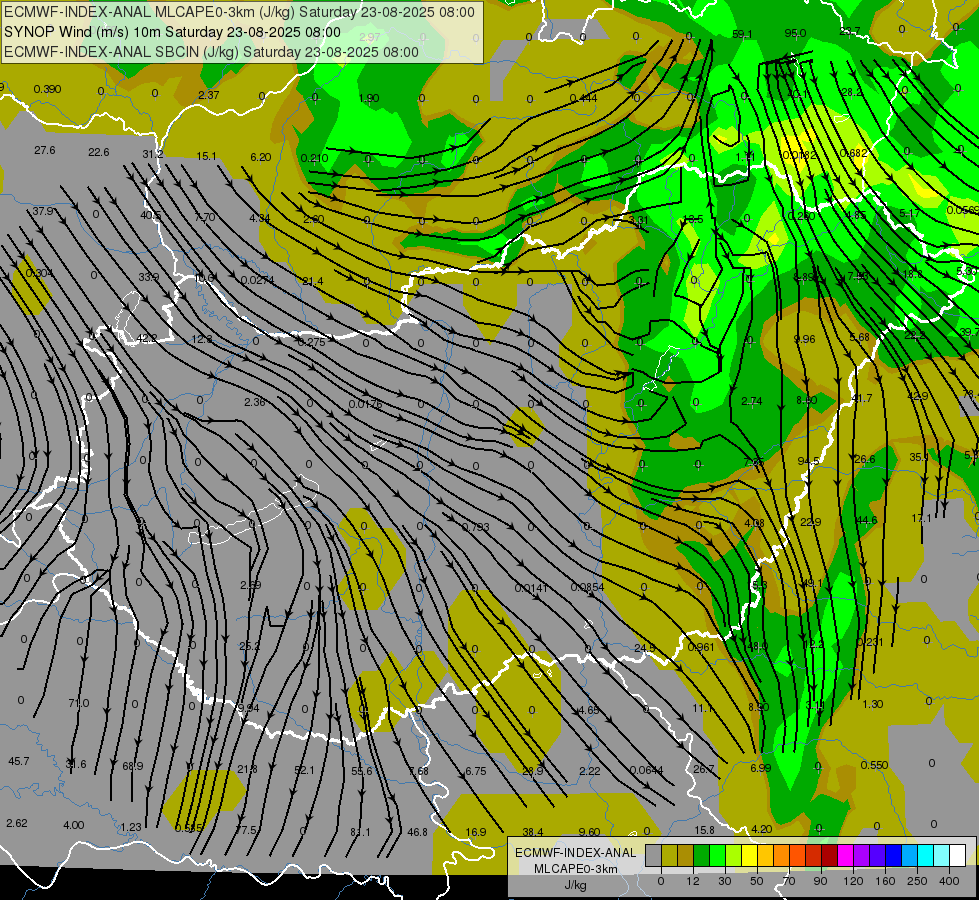Click the legend tick label 400
Image resolution: width=979 pixels, height=900 pixels.
click(949, 881)
